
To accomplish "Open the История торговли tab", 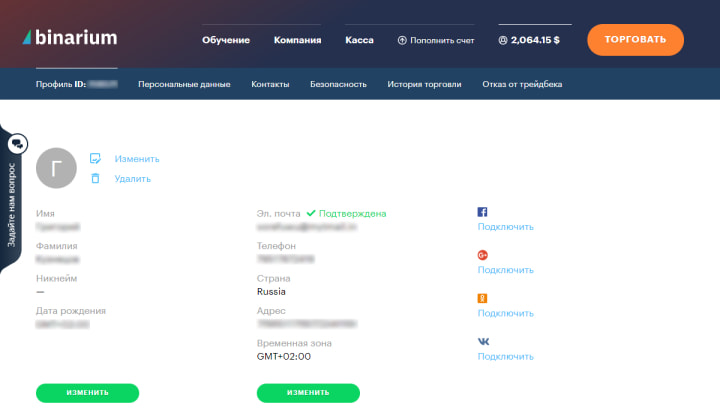I will click(x=424, y=84).
